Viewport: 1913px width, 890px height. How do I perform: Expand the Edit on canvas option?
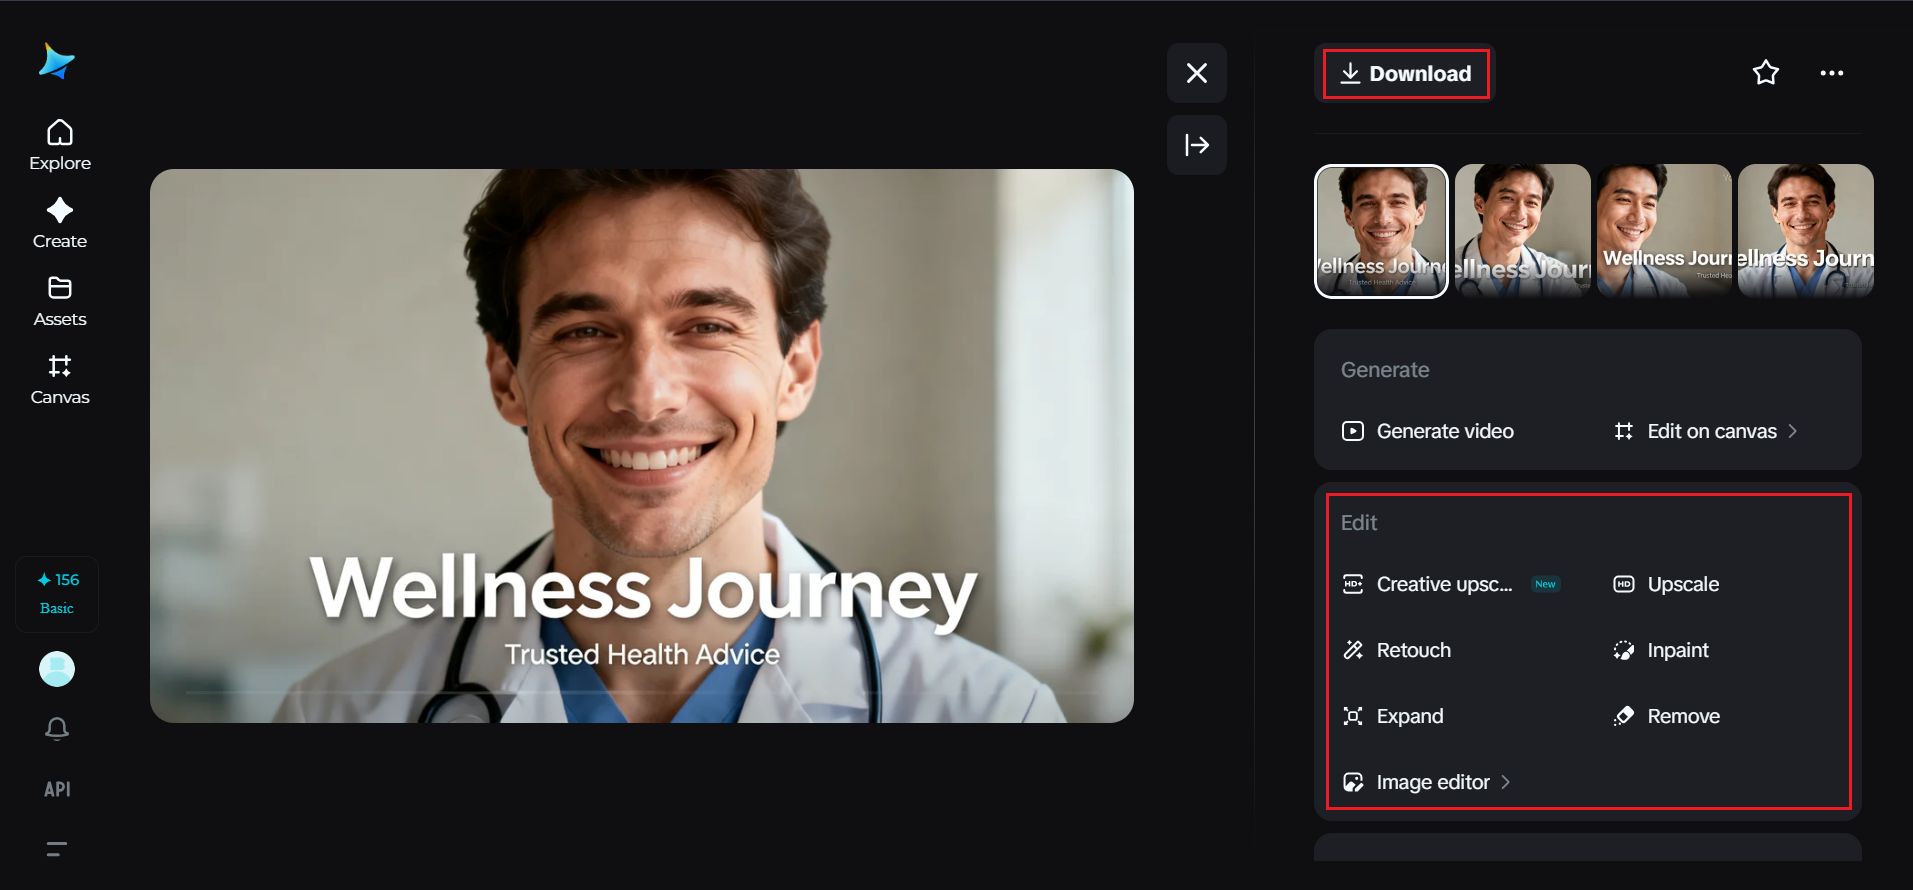coord(1705,431)
